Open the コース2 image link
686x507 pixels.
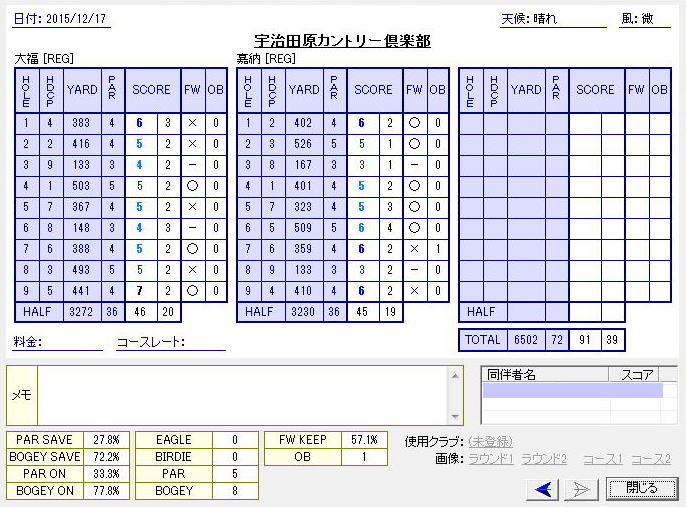click(651, 459)
